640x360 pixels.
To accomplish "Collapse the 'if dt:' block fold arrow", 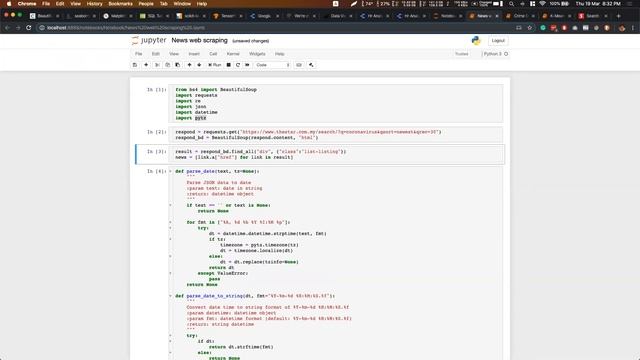I will tap(171, 341).
